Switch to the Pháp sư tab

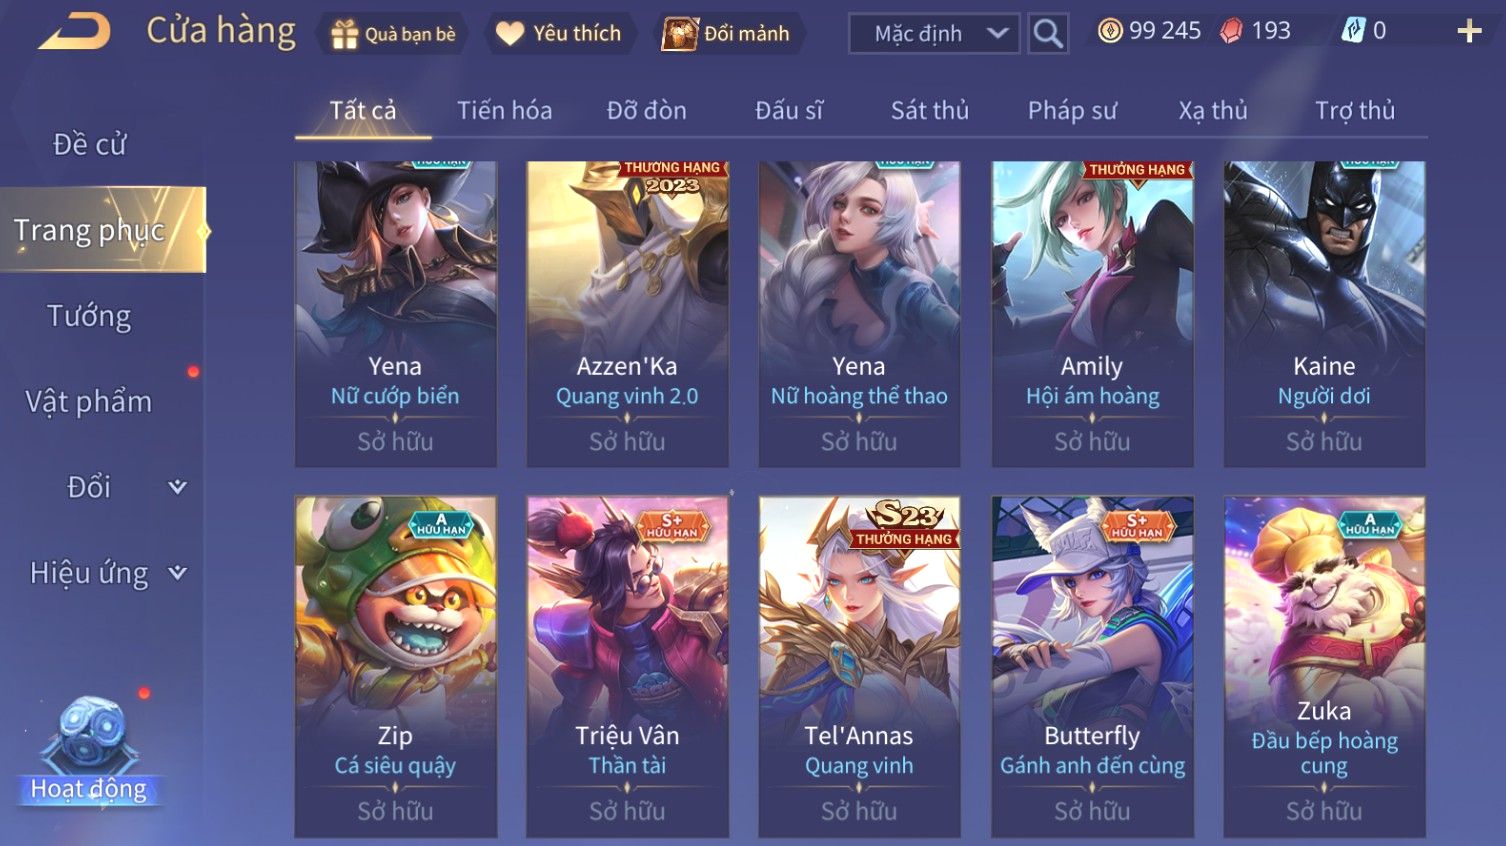point(1072,111)
